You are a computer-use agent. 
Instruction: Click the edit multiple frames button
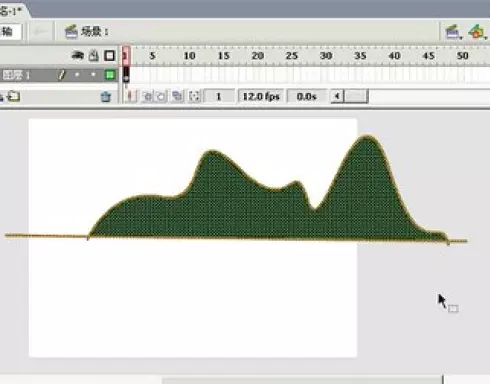(x=177, y=97)
